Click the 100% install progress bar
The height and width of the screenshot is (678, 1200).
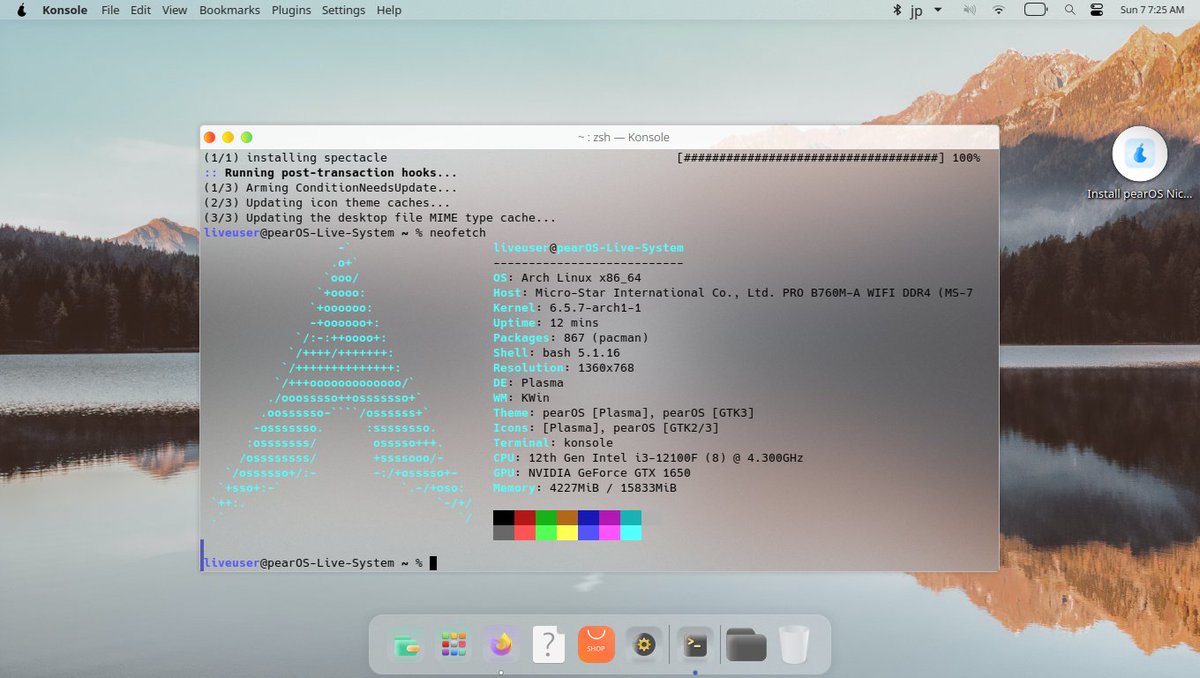coord(828,158)
